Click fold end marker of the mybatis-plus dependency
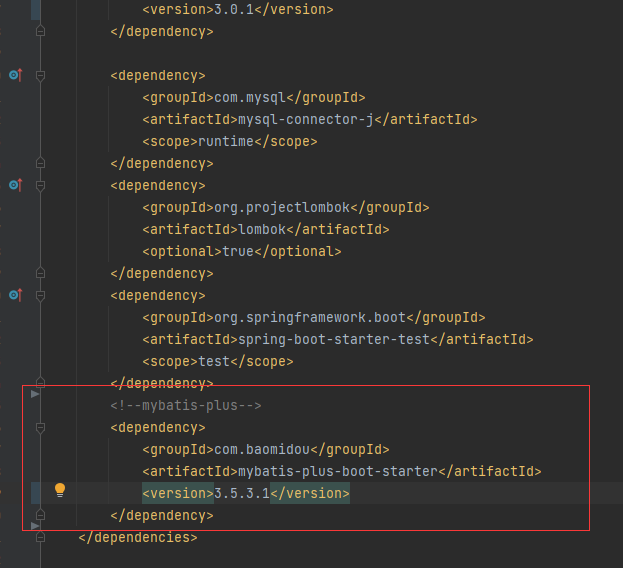Screen dimensions: 623x568 [40, 515]
